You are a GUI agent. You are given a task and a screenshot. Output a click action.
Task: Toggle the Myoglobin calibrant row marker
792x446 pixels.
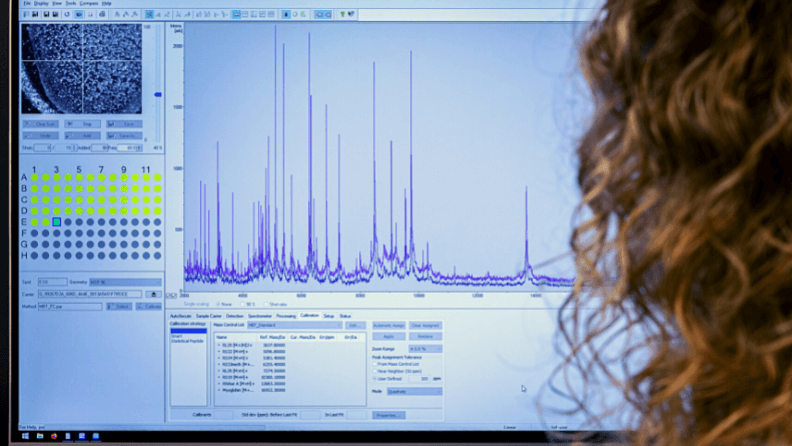219,390
